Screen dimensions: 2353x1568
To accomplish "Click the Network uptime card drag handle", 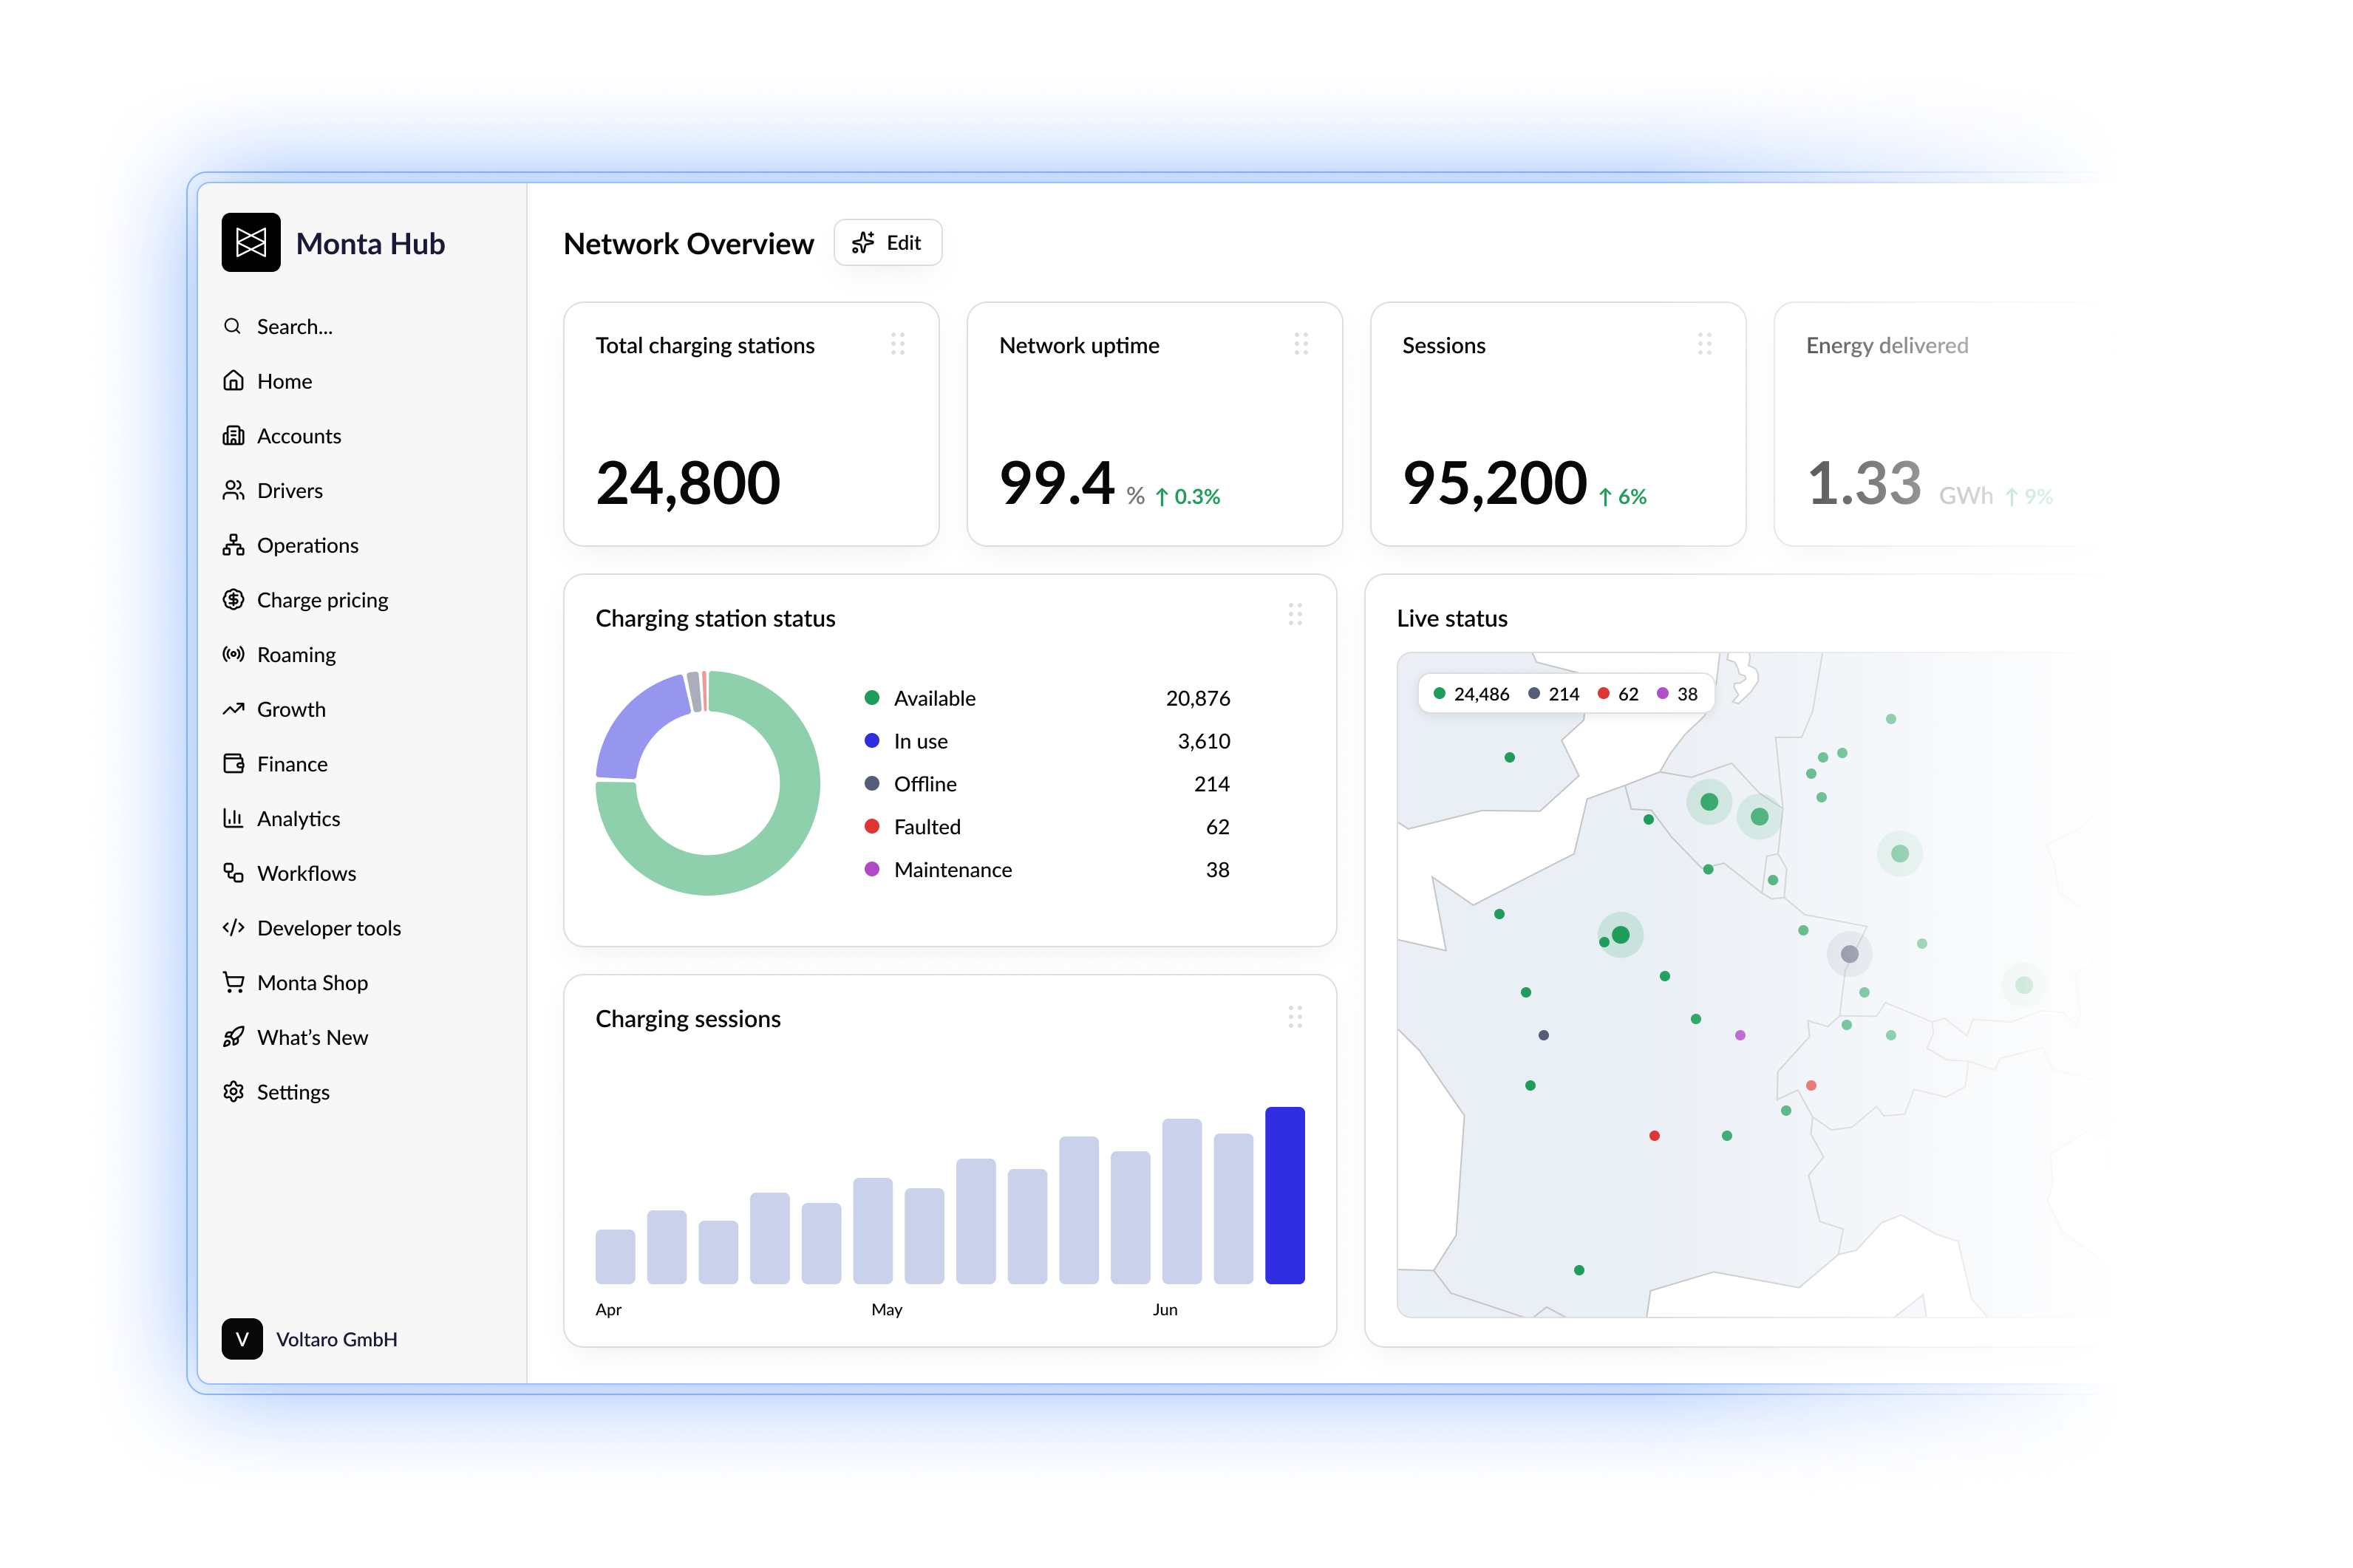I will (x=1300, y=344).
